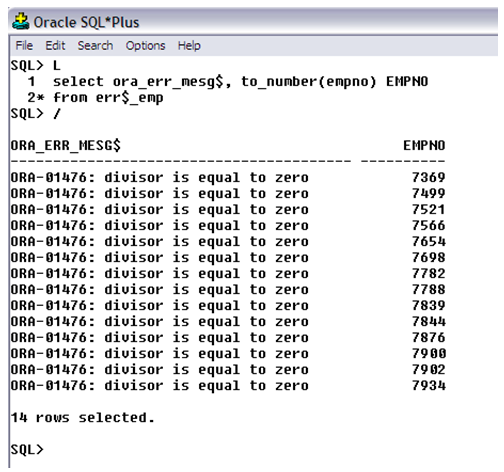
Task: Open the File menu
Action: [x=24, y=46]
